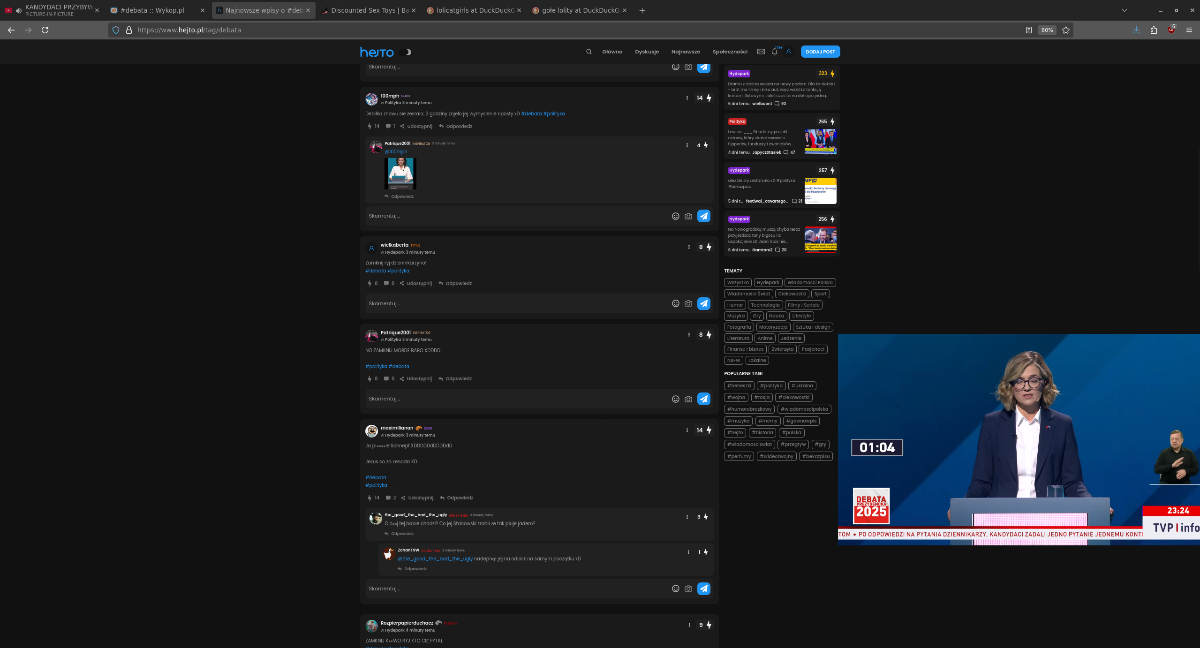
Task: Click the Hejto logo
Action: click(378, 52)
